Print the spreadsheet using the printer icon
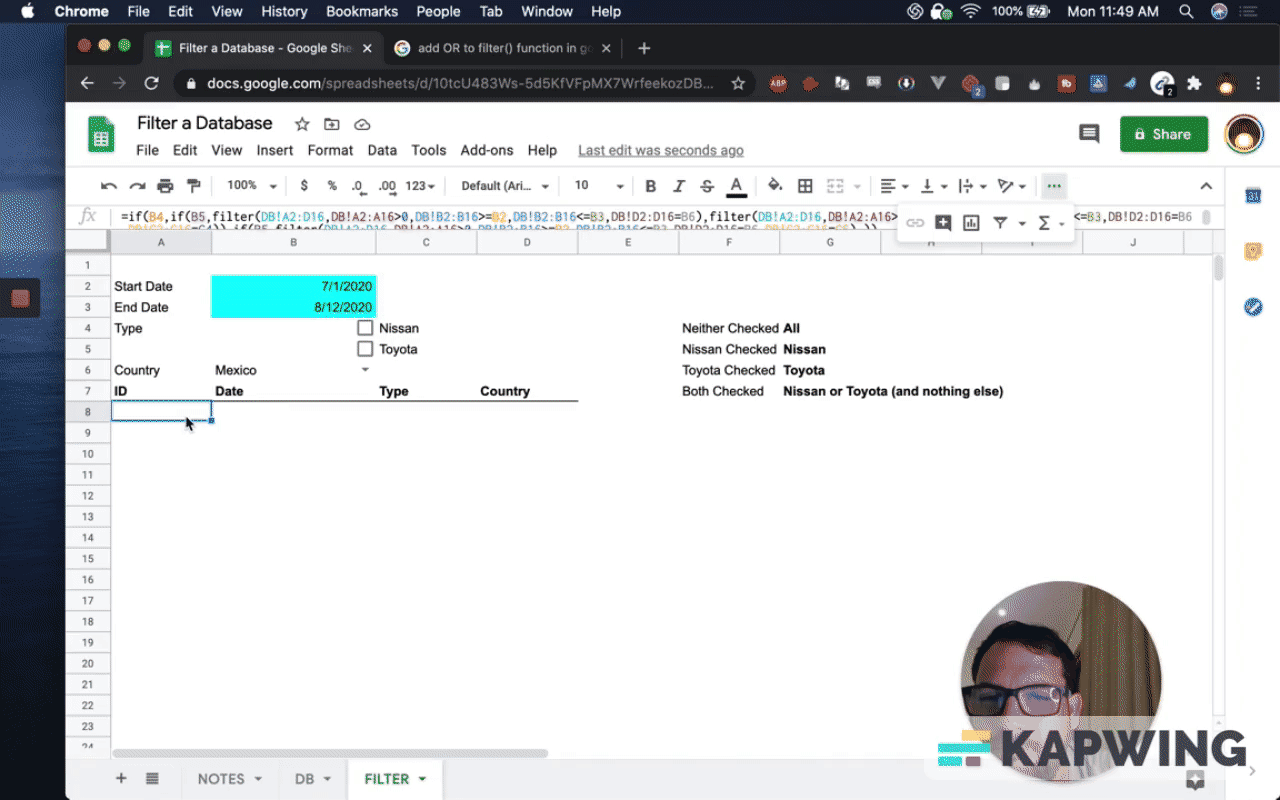The height and width of the screenshot is (800, 1280). [165, 186]
